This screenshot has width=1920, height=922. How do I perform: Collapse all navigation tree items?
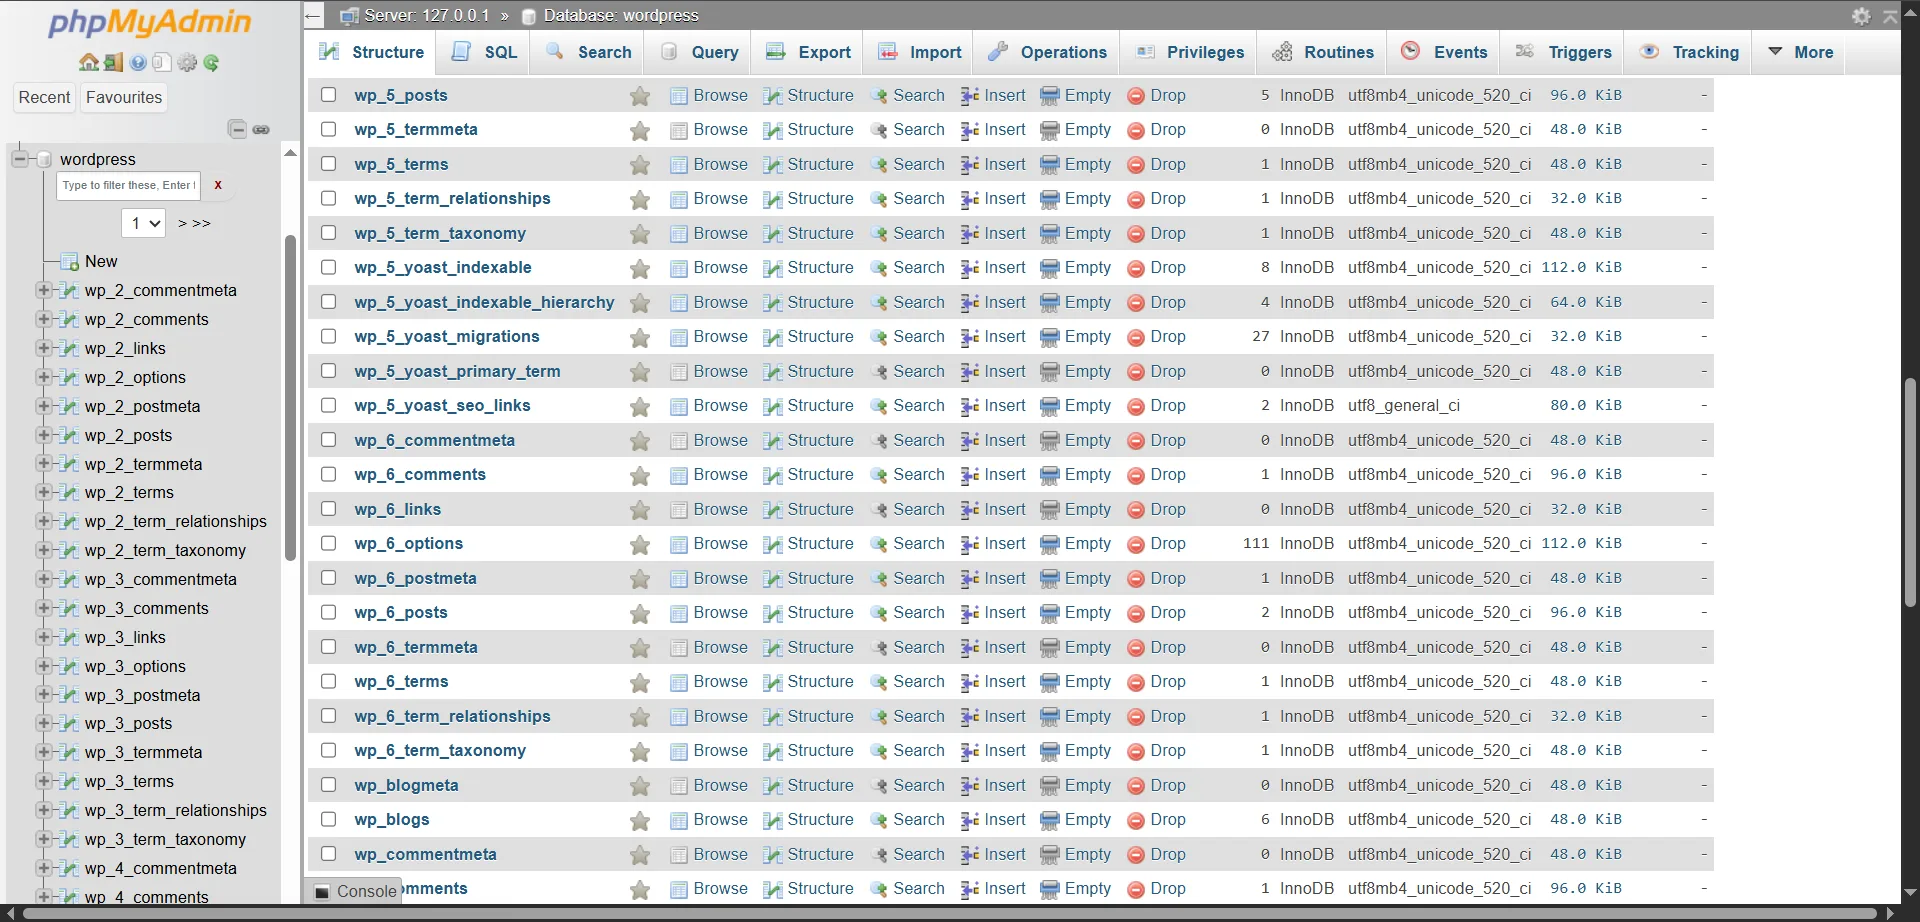point(237,129)
